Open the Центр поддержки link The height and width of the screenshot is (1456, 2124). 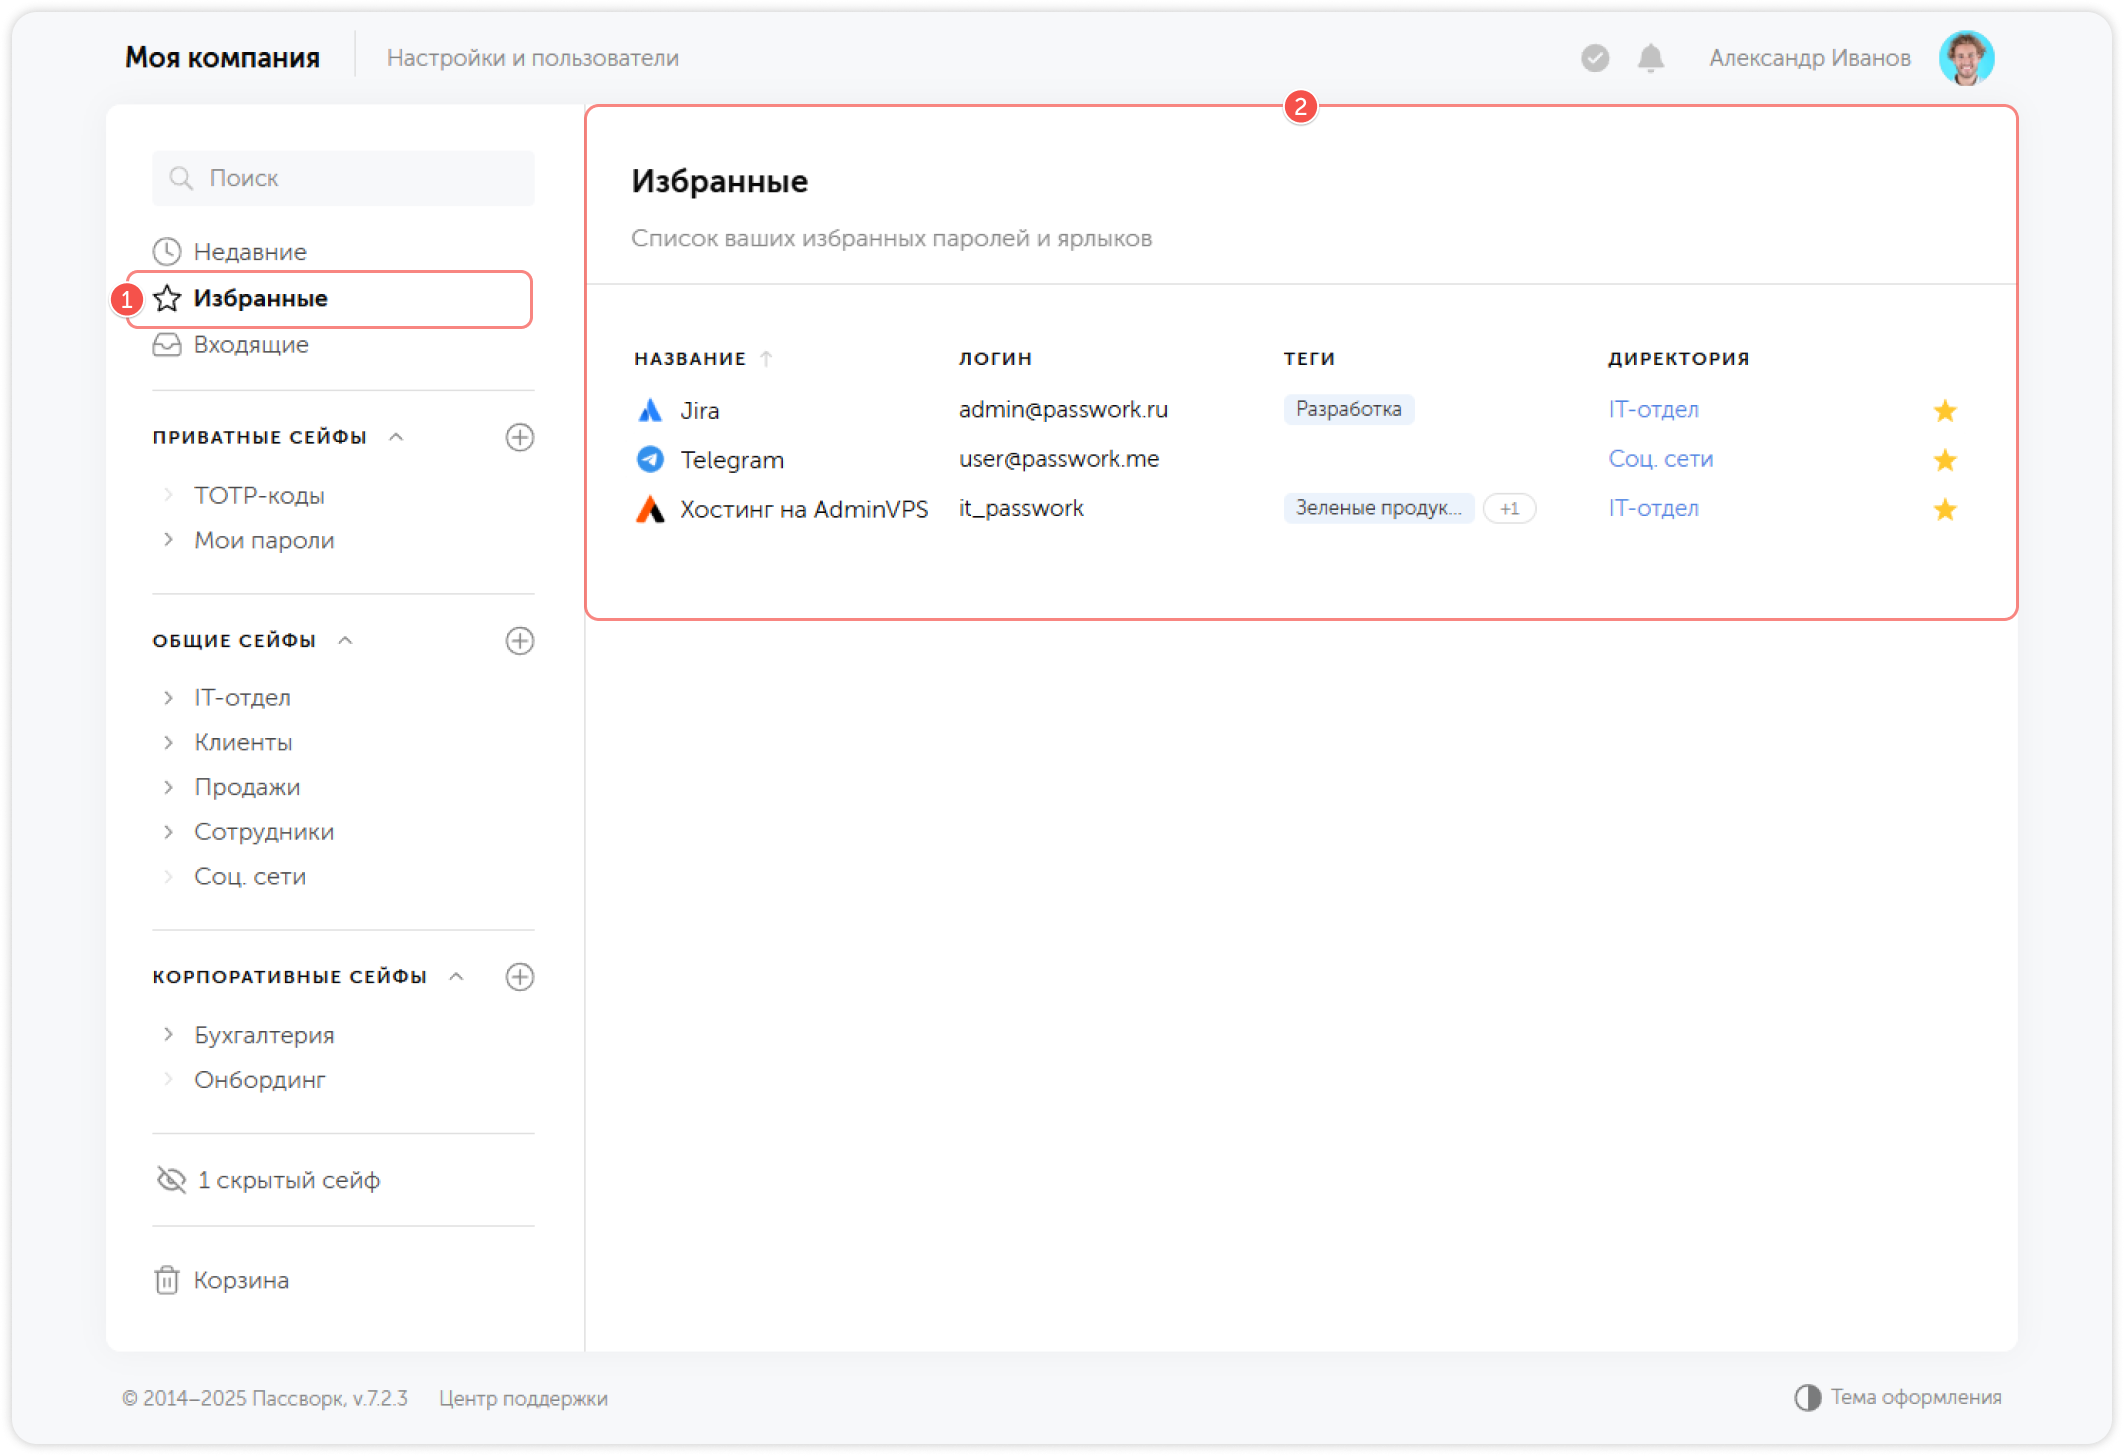point(523,1398)
